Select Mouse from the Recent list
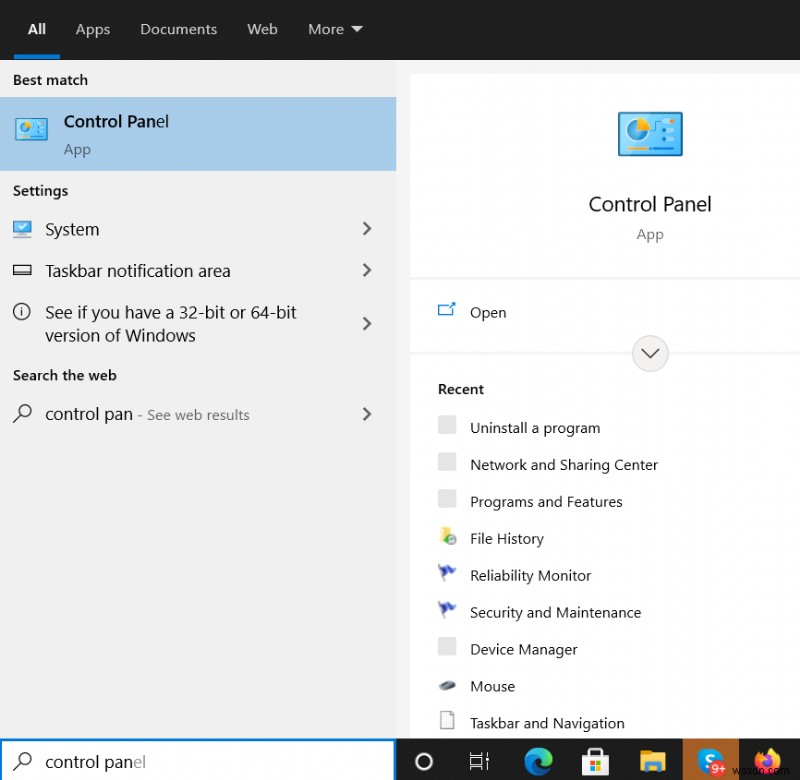 (x=491, y=686)
